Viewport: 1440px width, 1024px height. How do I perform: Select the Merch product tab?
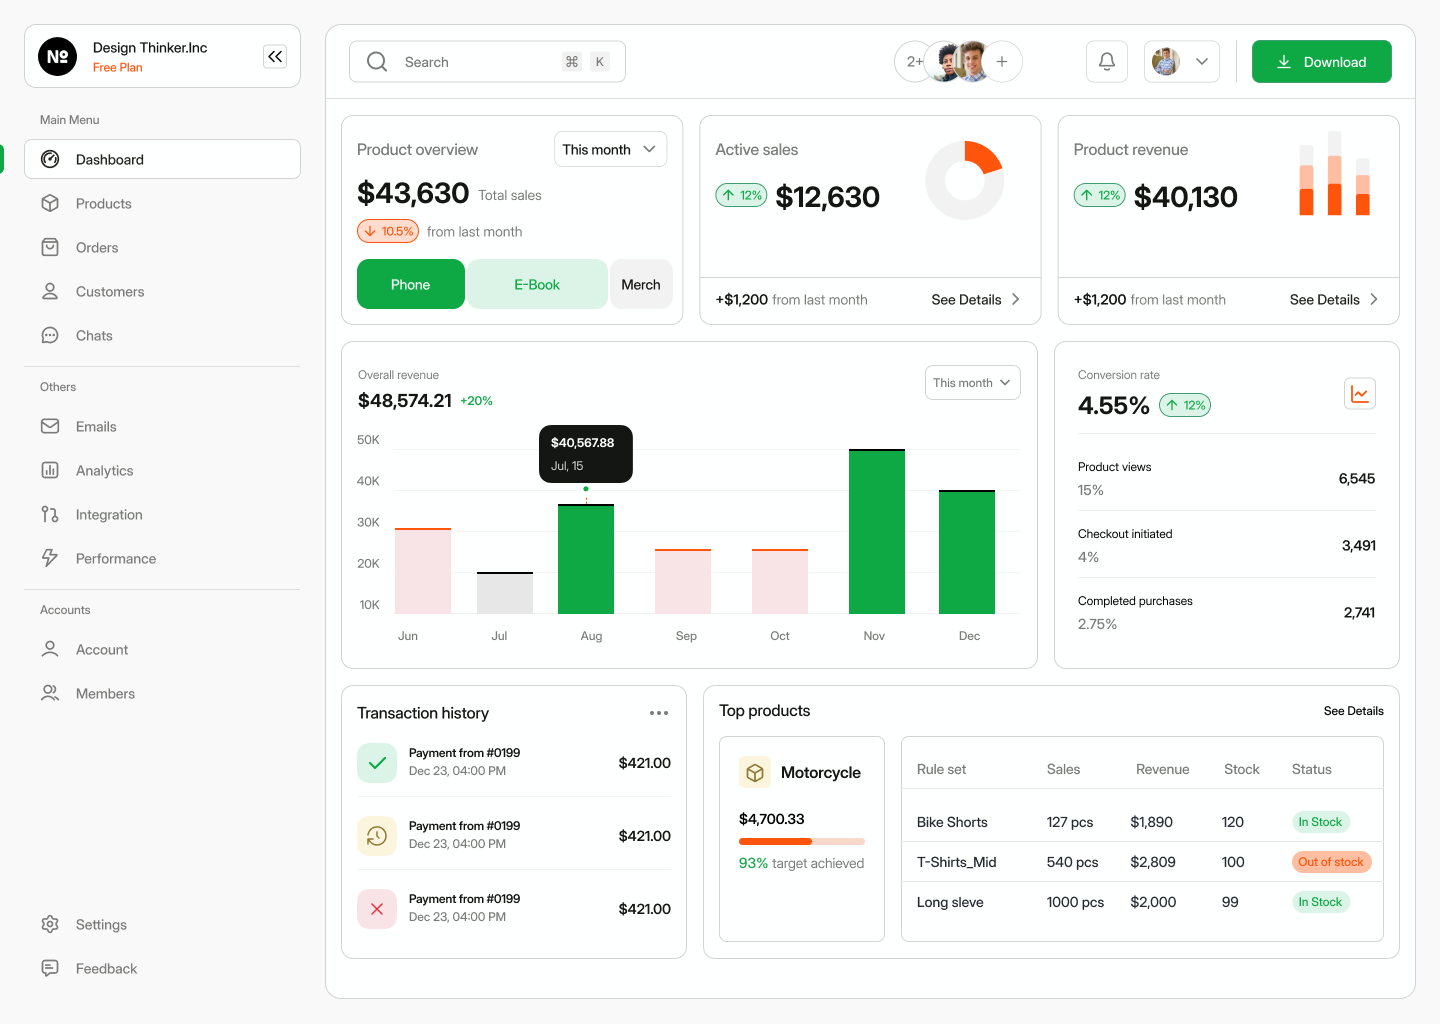point(641,284)
